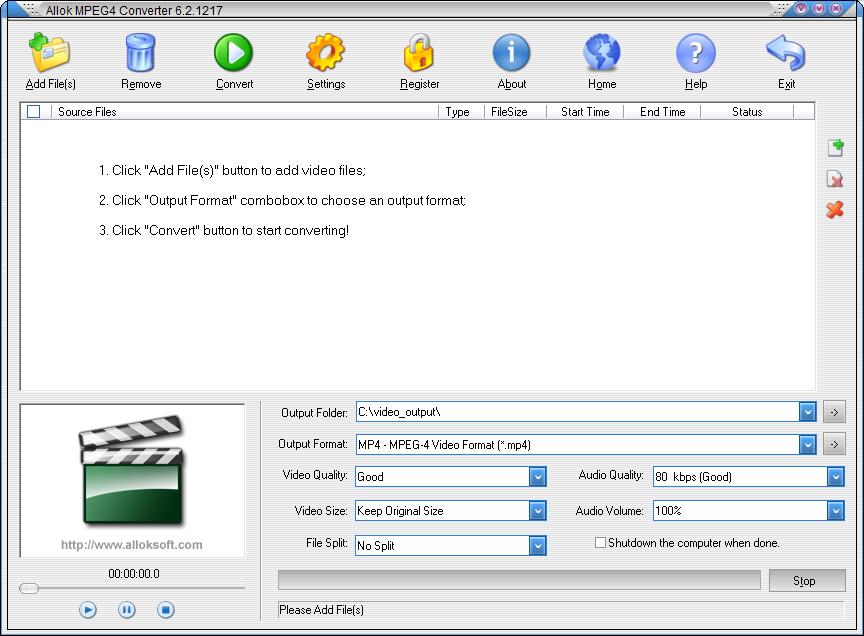Click the red X clear-list icon

835,210
